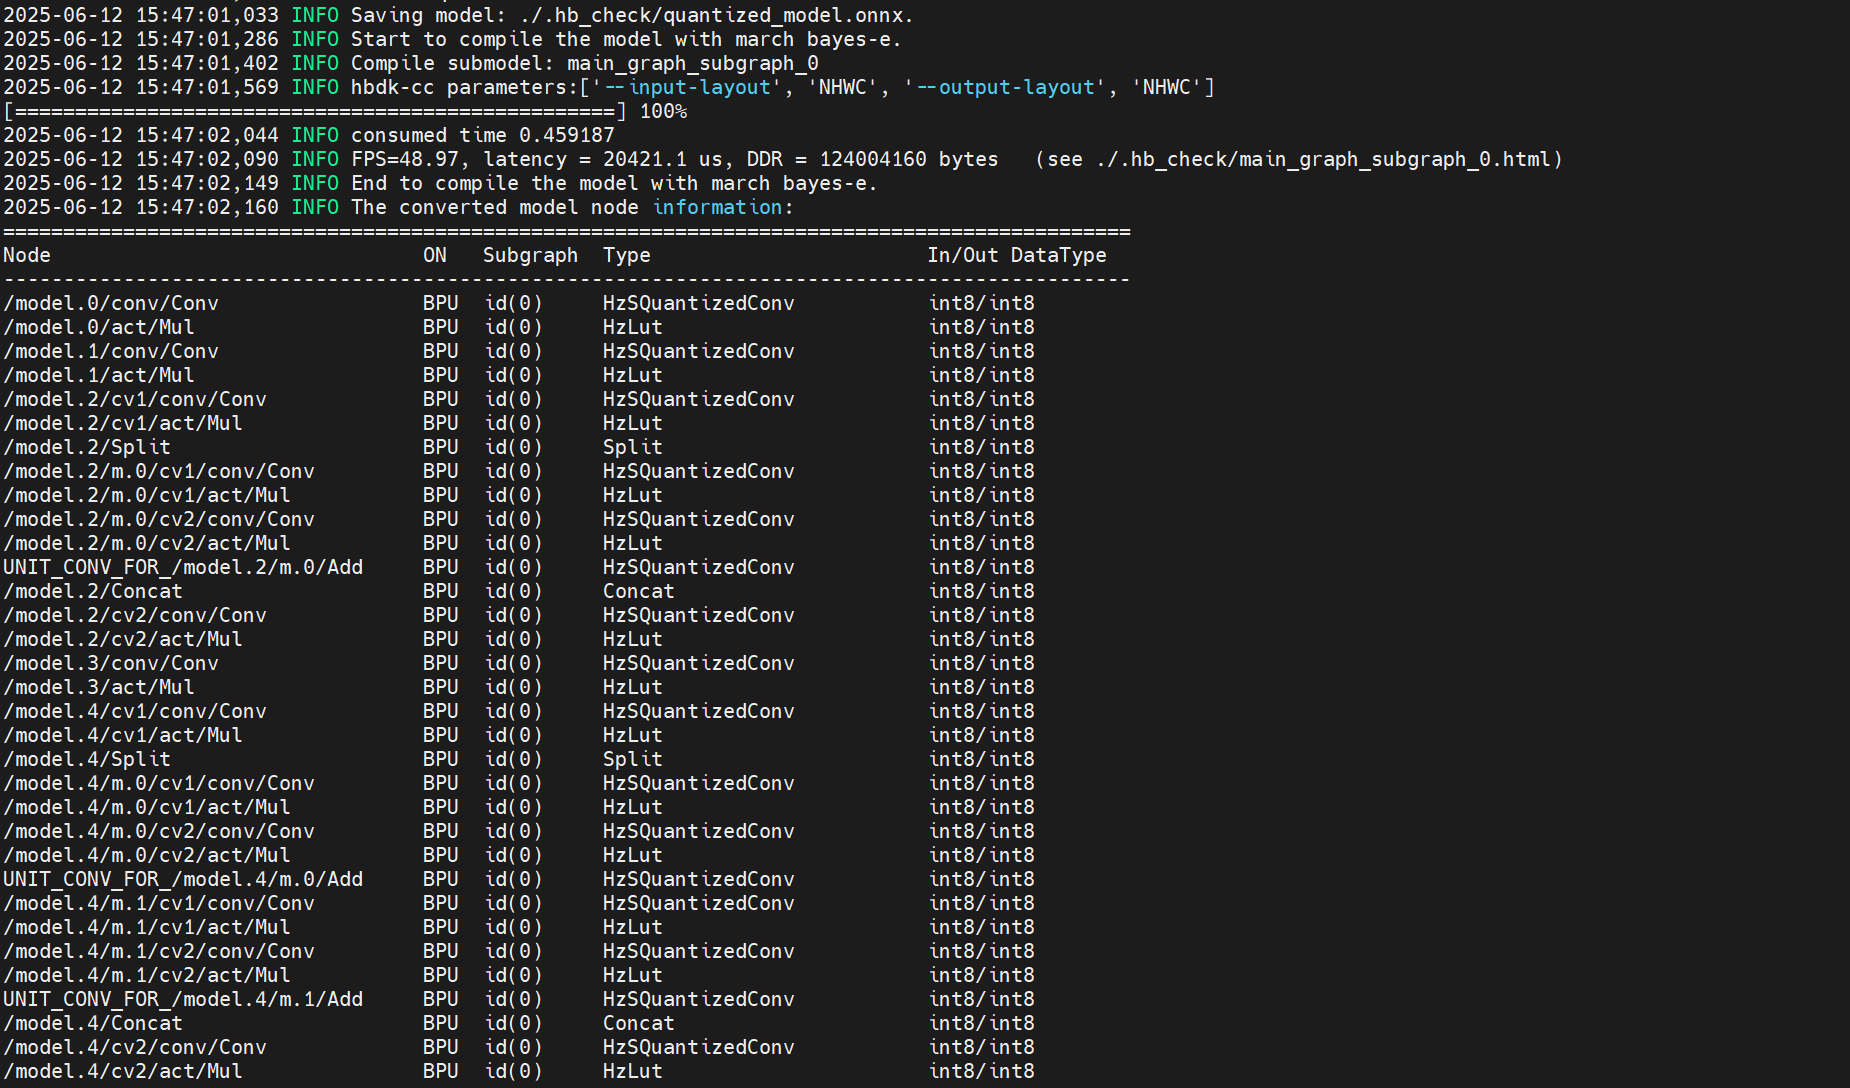Click 'int8/int8' in the '/model.4/cv2/act/Mul' row
The image size is (1850, 1088).
(982, 1071)
